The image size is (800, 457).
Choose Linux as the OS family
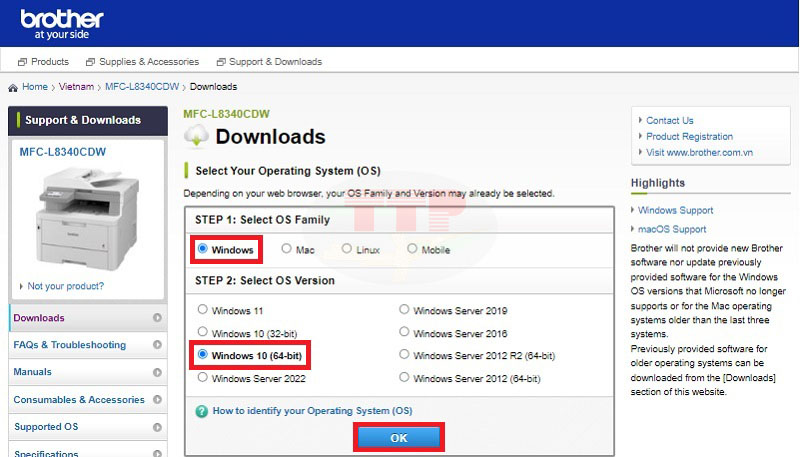pyautogui.click(x=346, y=248)
